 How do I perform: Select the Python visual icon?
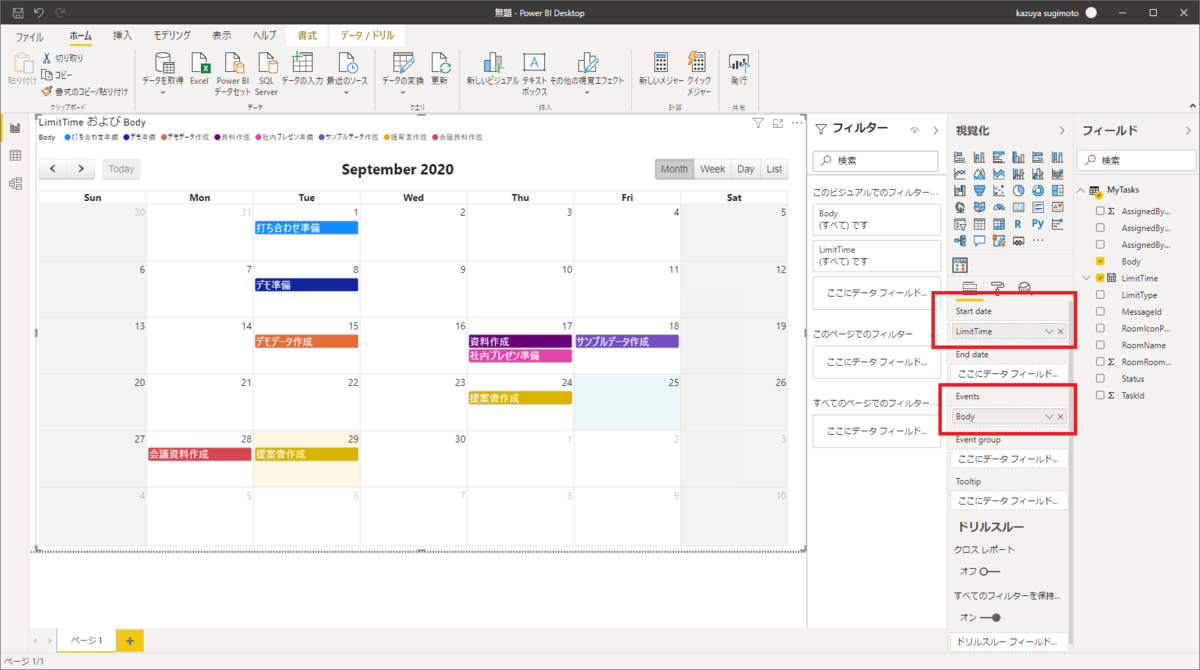tap(1037, 224)
